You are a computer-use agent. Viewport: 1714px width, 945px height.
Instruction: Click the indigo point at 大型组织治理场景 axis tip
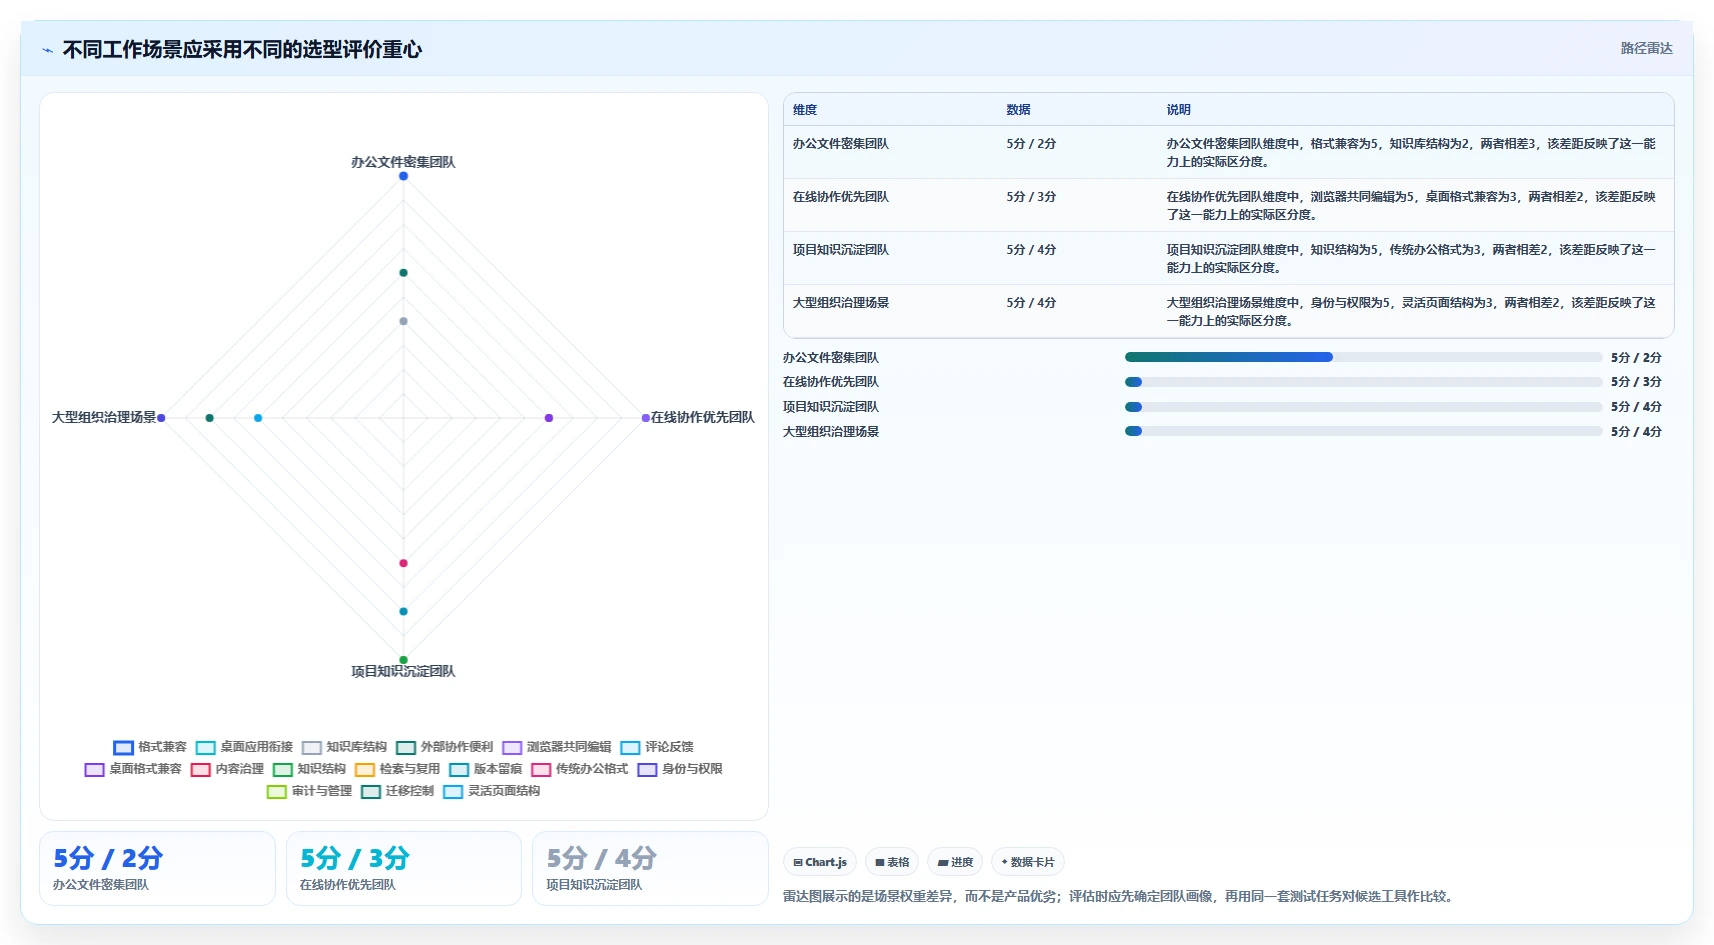(161, 418)
